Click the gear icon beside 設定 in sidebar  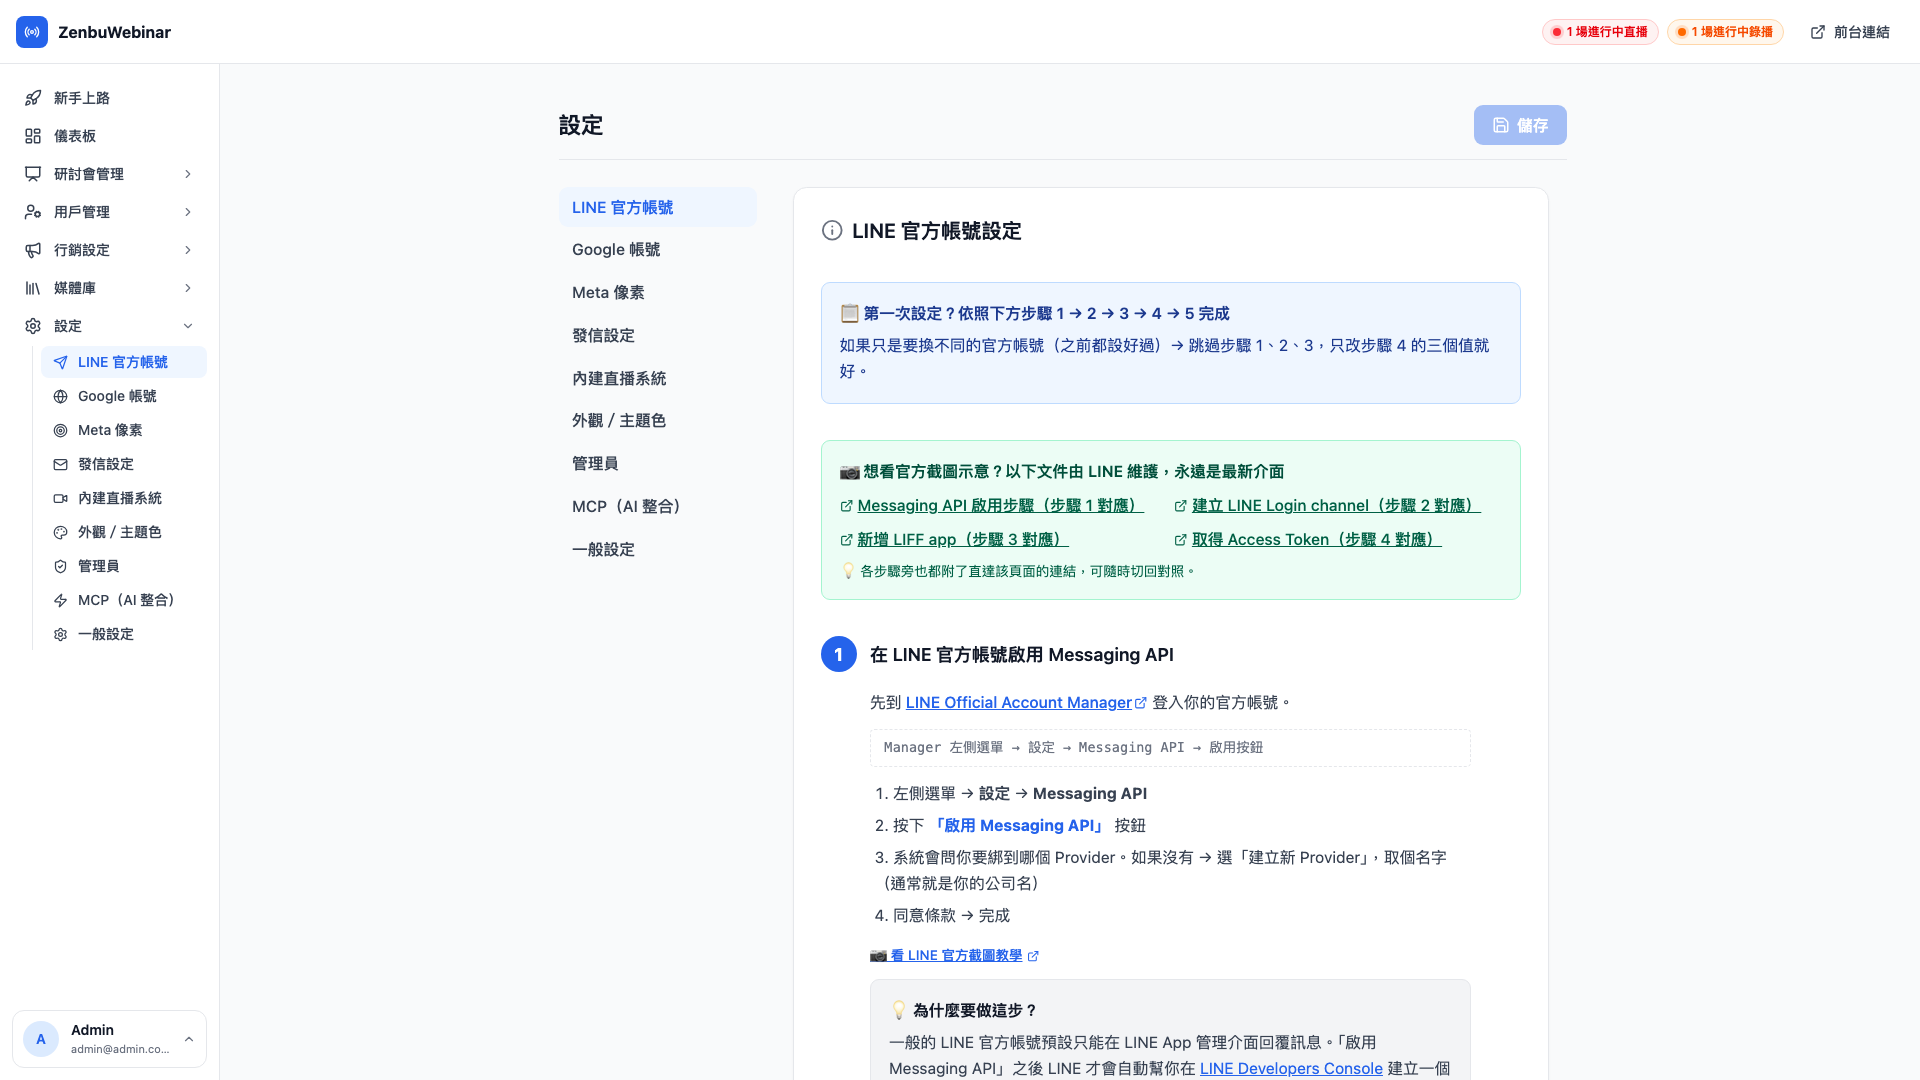click(x=33, y=326)
